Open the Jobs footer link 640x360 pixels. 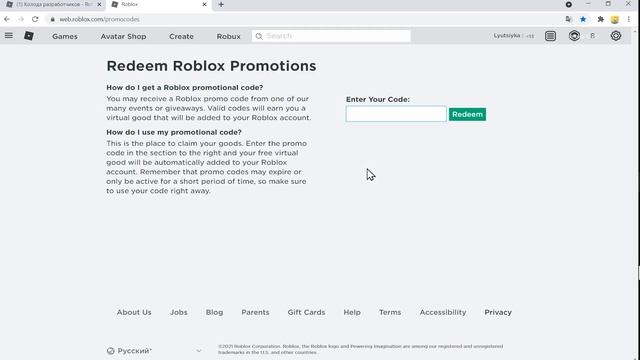coord(179,312)
